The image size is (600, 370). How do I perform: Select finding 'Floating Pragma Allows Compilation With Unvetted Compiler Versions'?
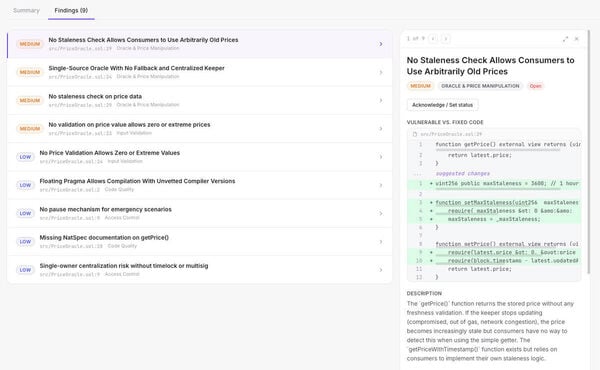point(200,185)
